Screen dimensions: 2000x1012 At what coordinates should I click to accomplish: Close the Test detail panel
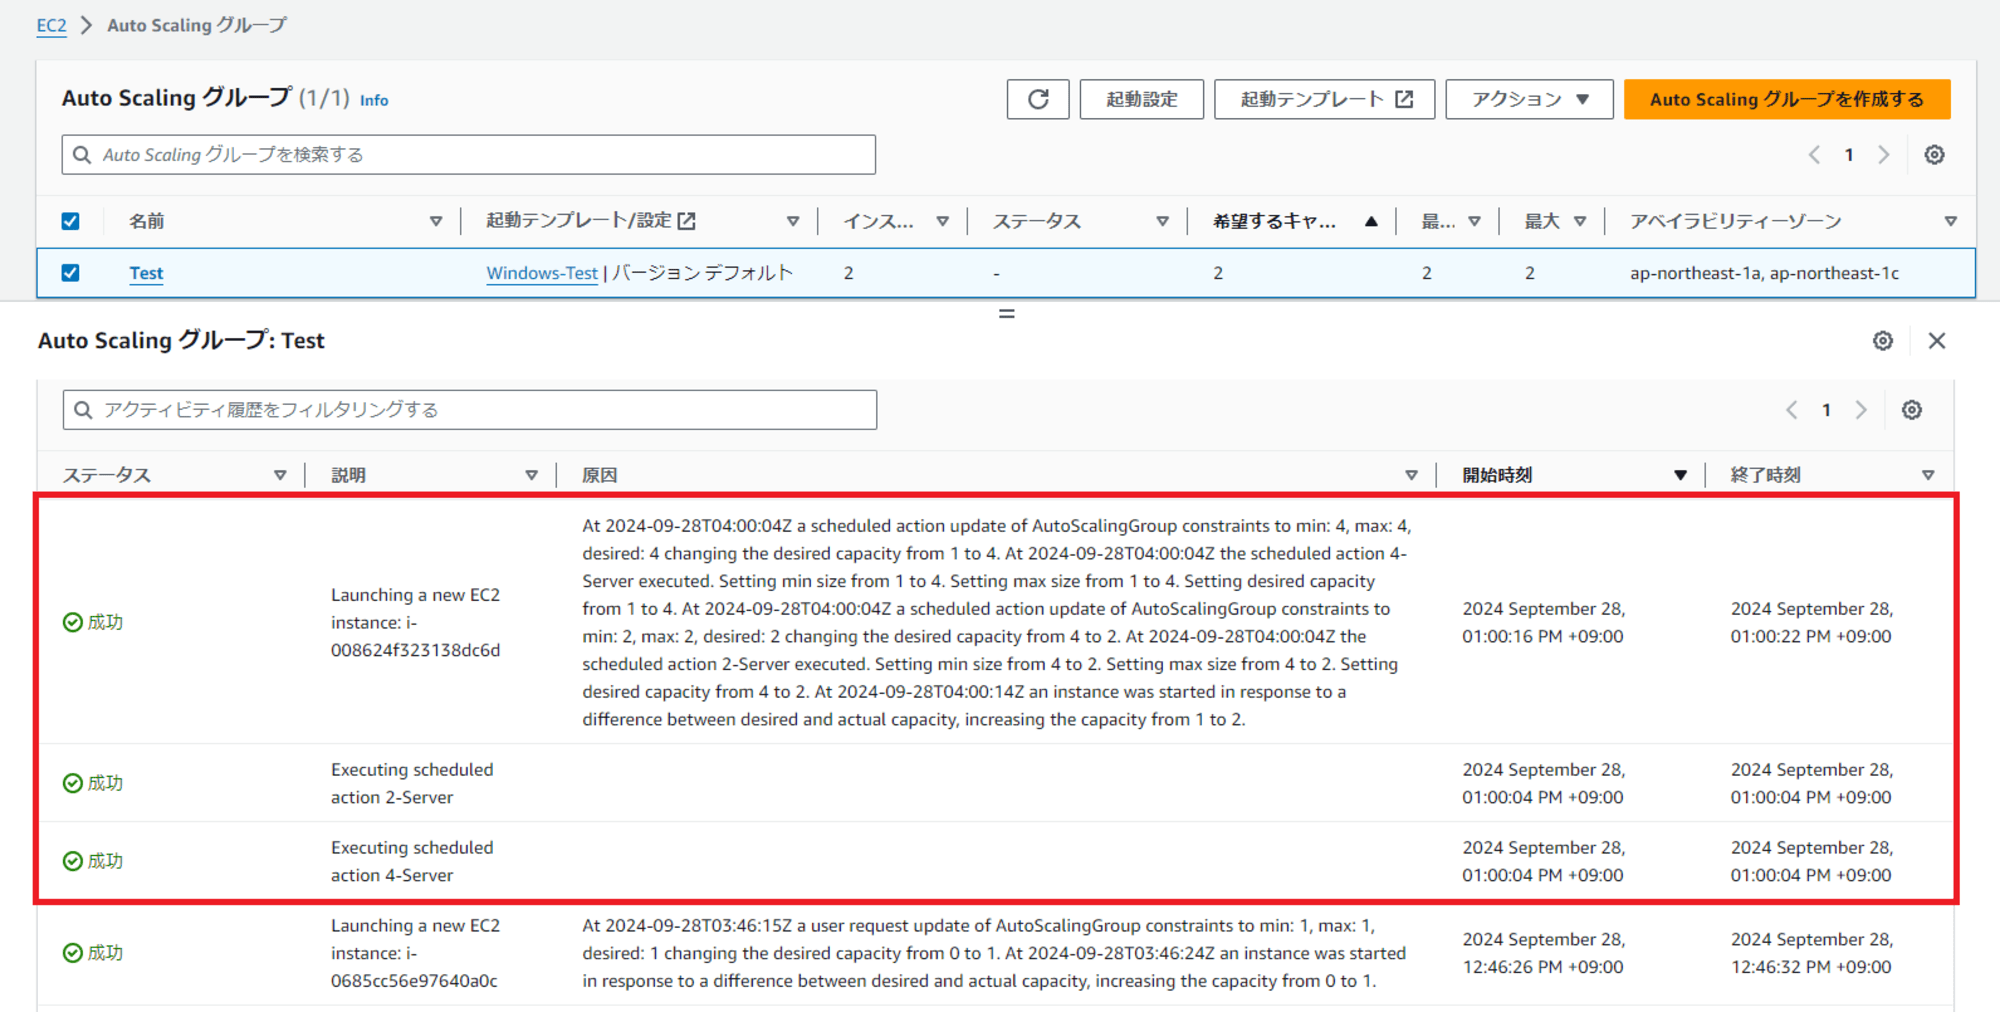click(1937, 341)
